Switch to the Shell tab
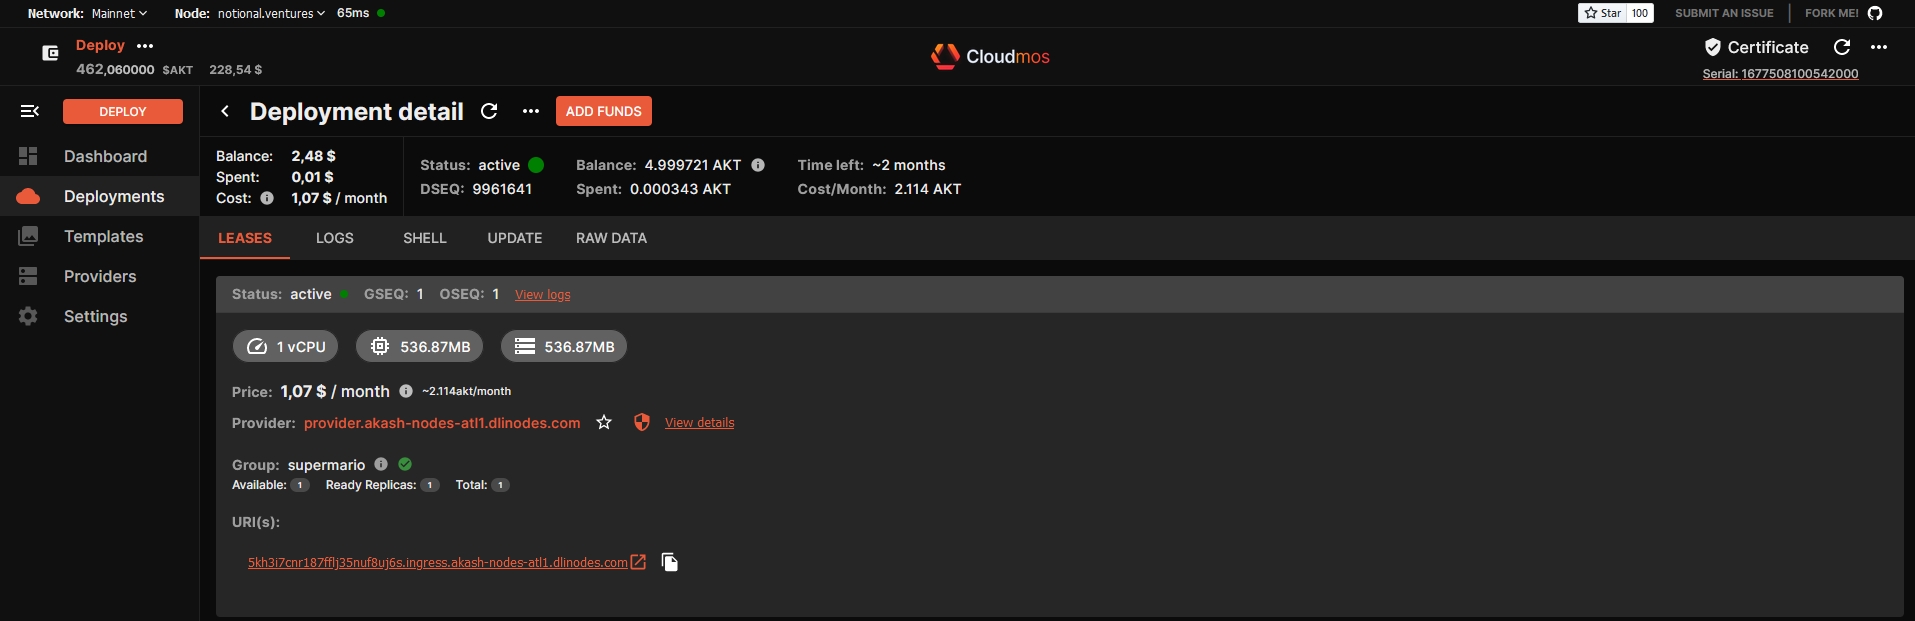The width and height of the screenshot is (1915, 621). (x=425, y=238)
